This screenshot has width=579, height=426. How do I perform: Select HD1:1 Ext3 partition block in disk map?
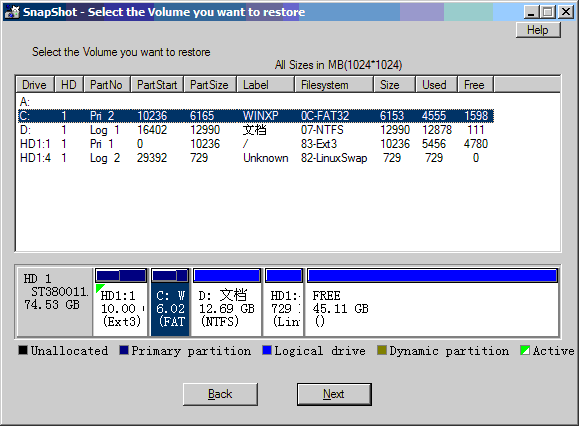coord(121,302)
